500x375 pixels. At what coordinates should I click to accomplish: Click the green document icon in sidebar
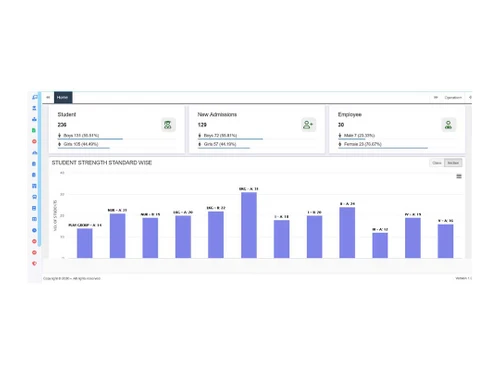tap(34, 130)
